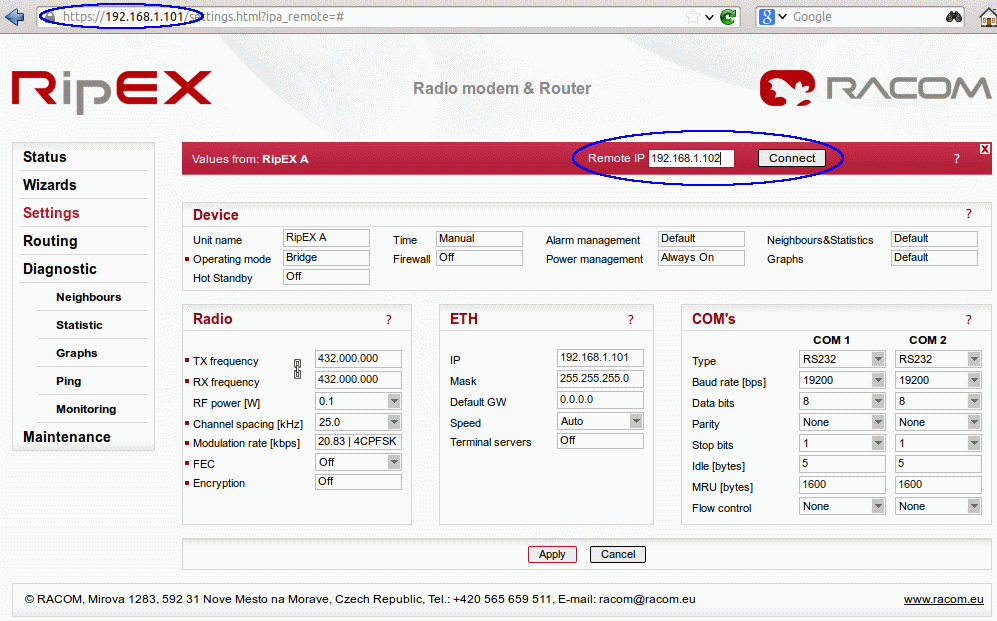Click the browser back arrow

point(14,17)
